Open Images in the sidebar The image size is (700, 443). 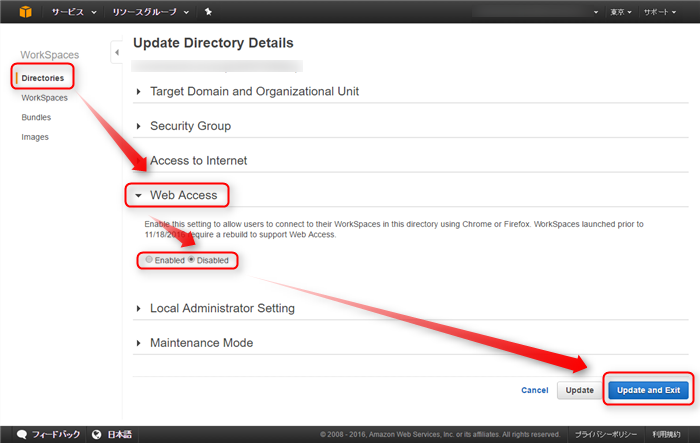35,137
